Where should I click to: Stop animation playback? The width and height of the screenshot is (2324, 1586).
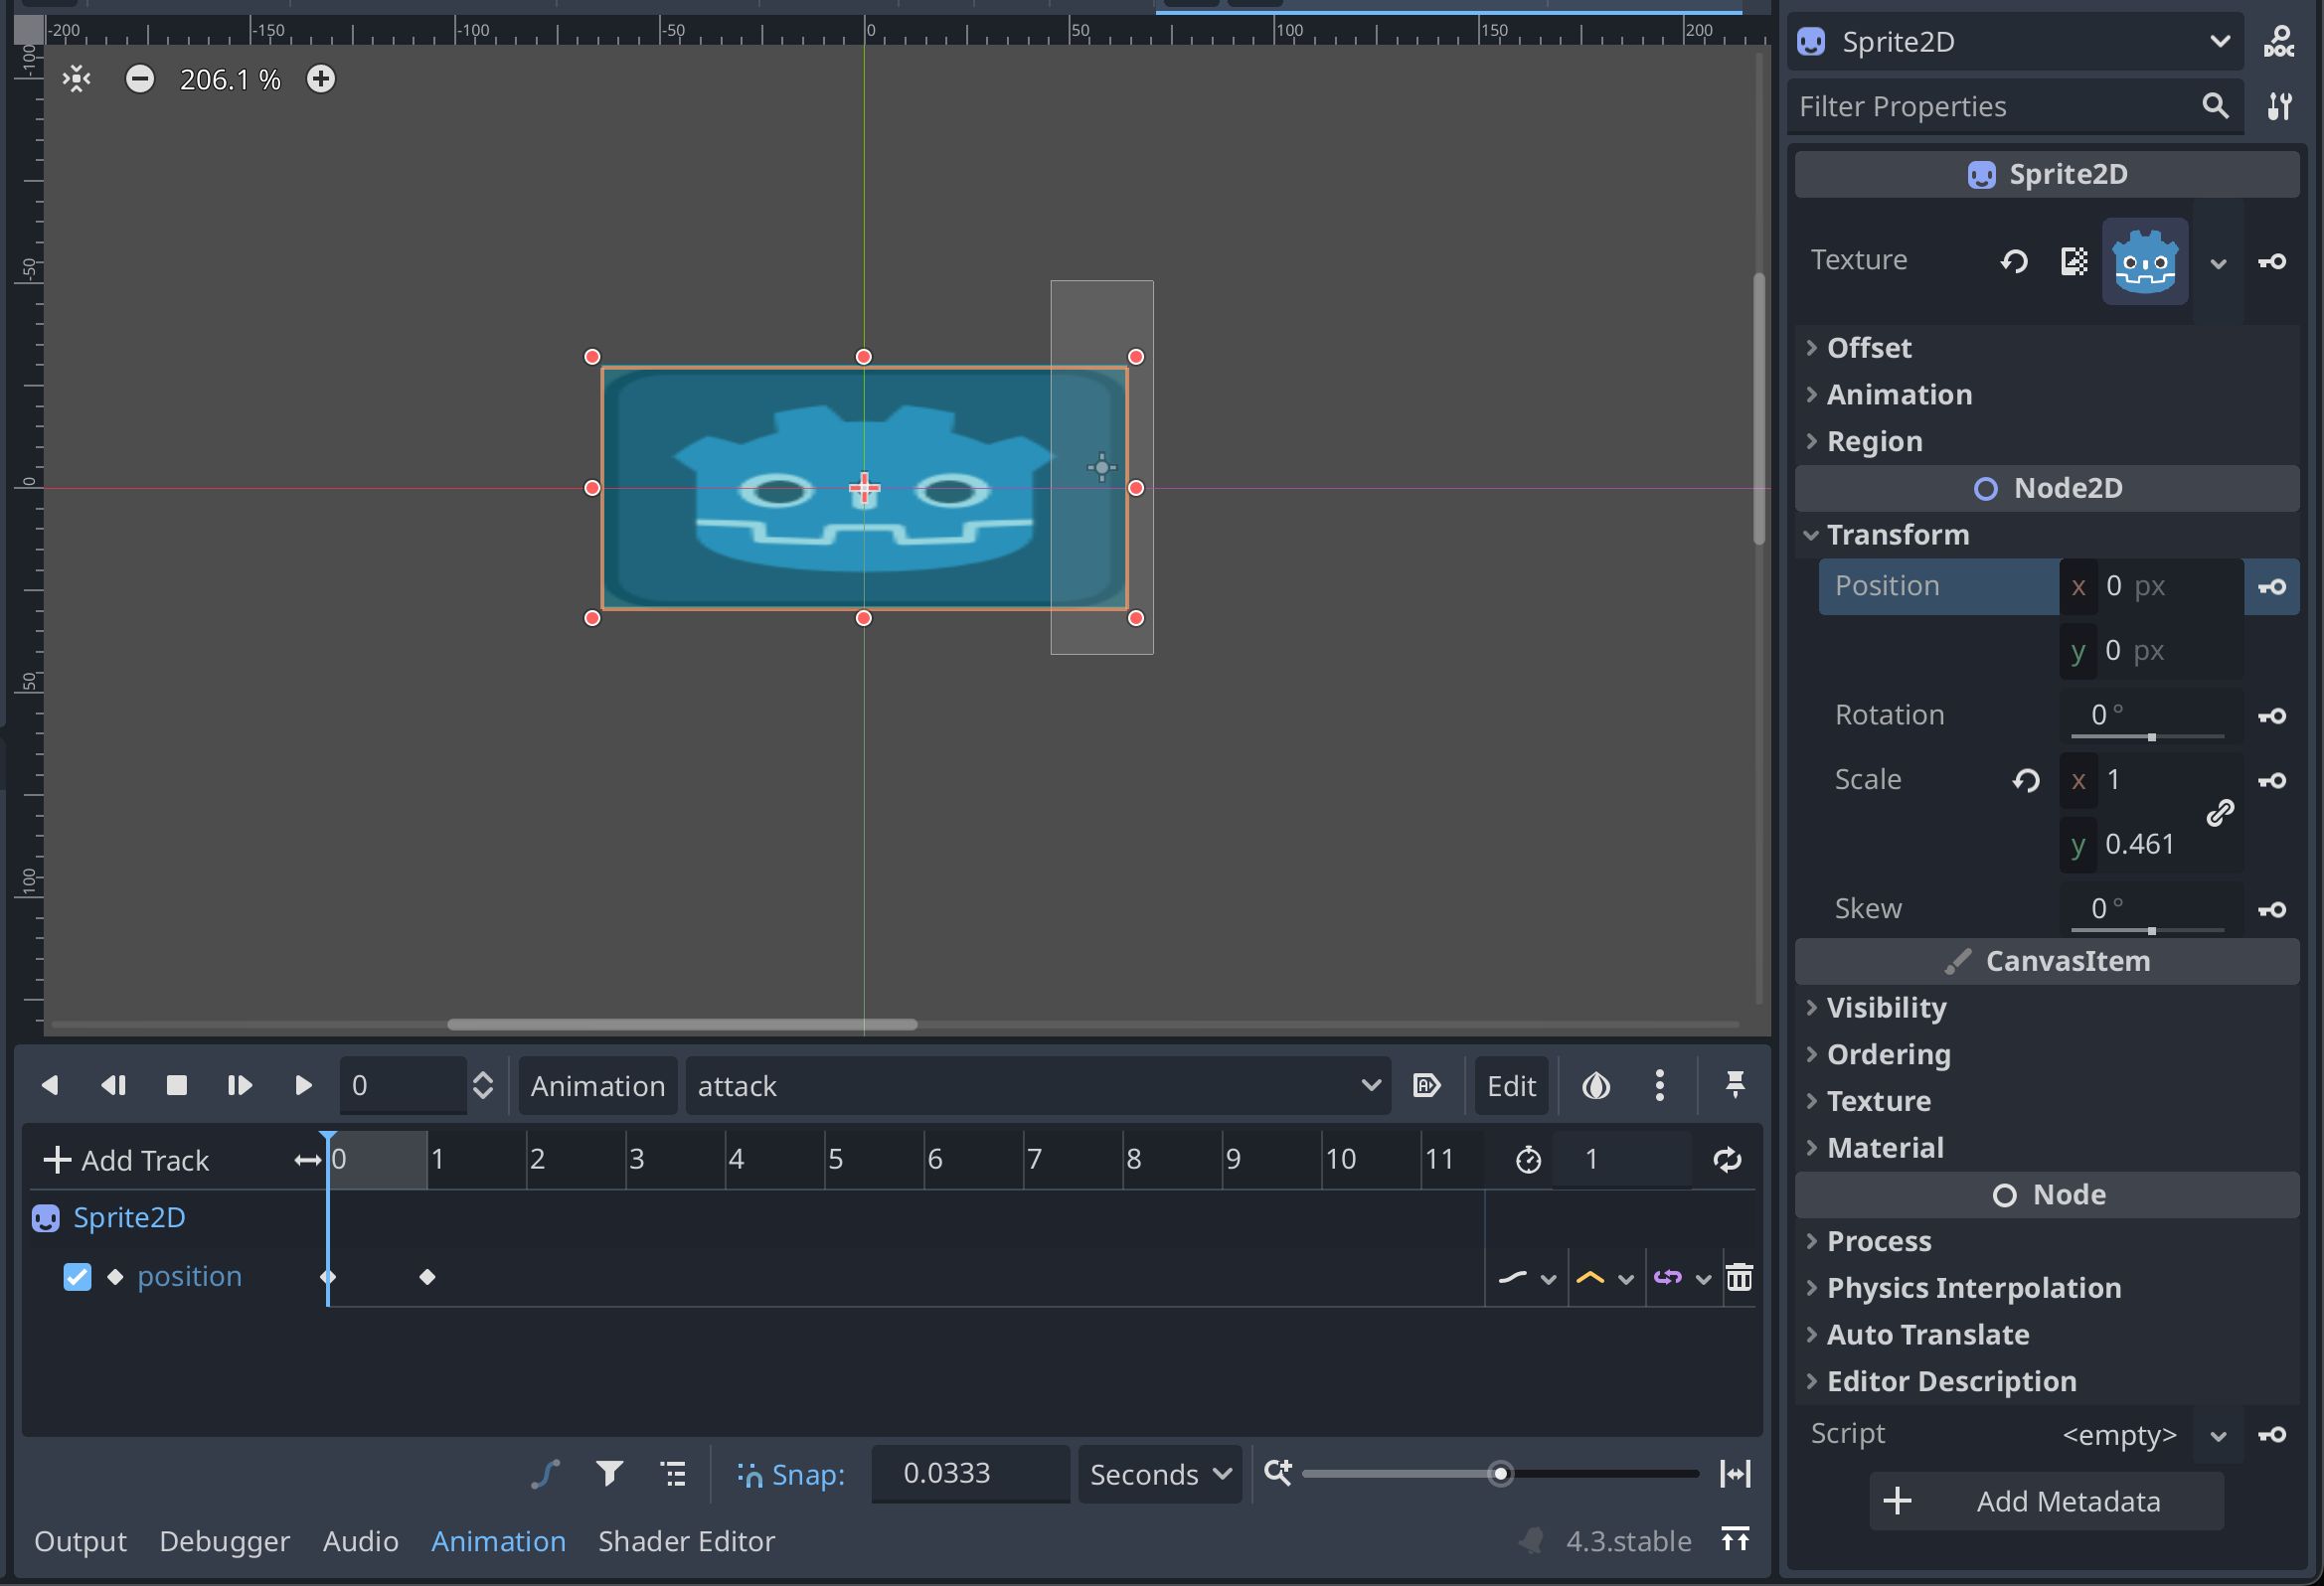tap(176, 1085)
